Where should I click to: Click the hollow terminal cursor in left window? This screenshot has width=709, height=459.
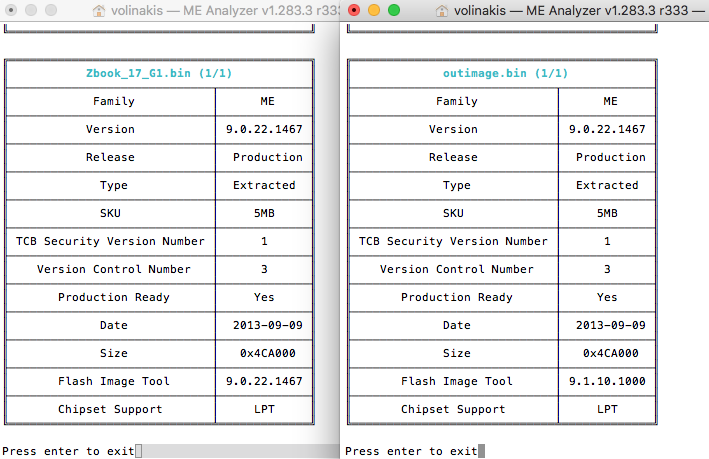click(x=139, y=451)
